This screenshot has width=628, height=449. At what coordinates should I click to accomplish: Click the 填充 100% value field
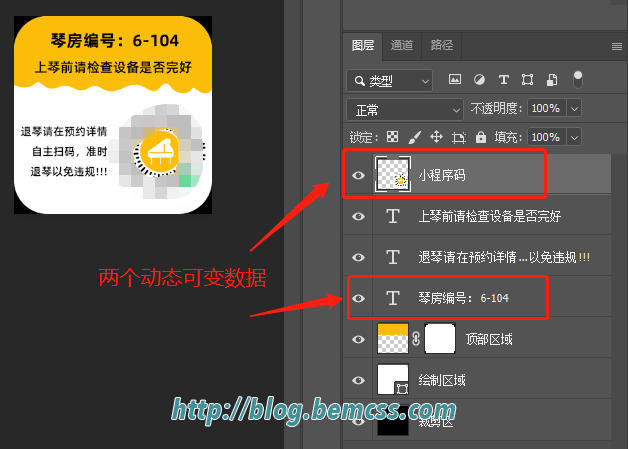point(545,137)
